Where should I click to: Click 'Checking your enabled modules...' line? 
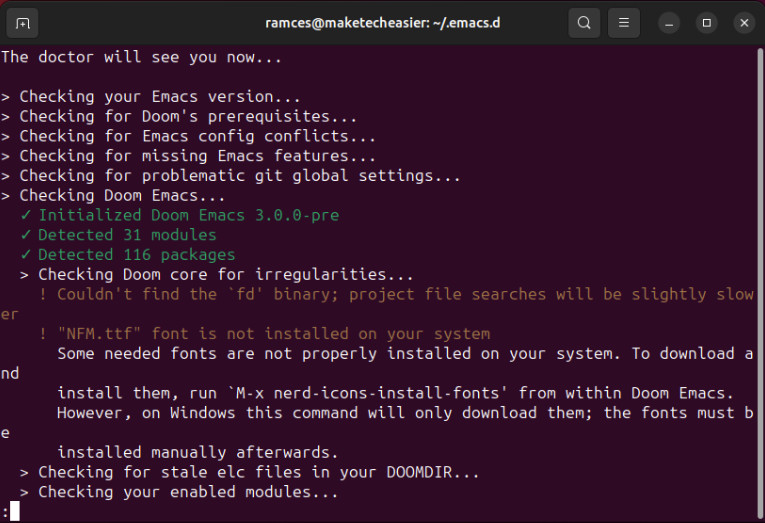pos(179,492)
